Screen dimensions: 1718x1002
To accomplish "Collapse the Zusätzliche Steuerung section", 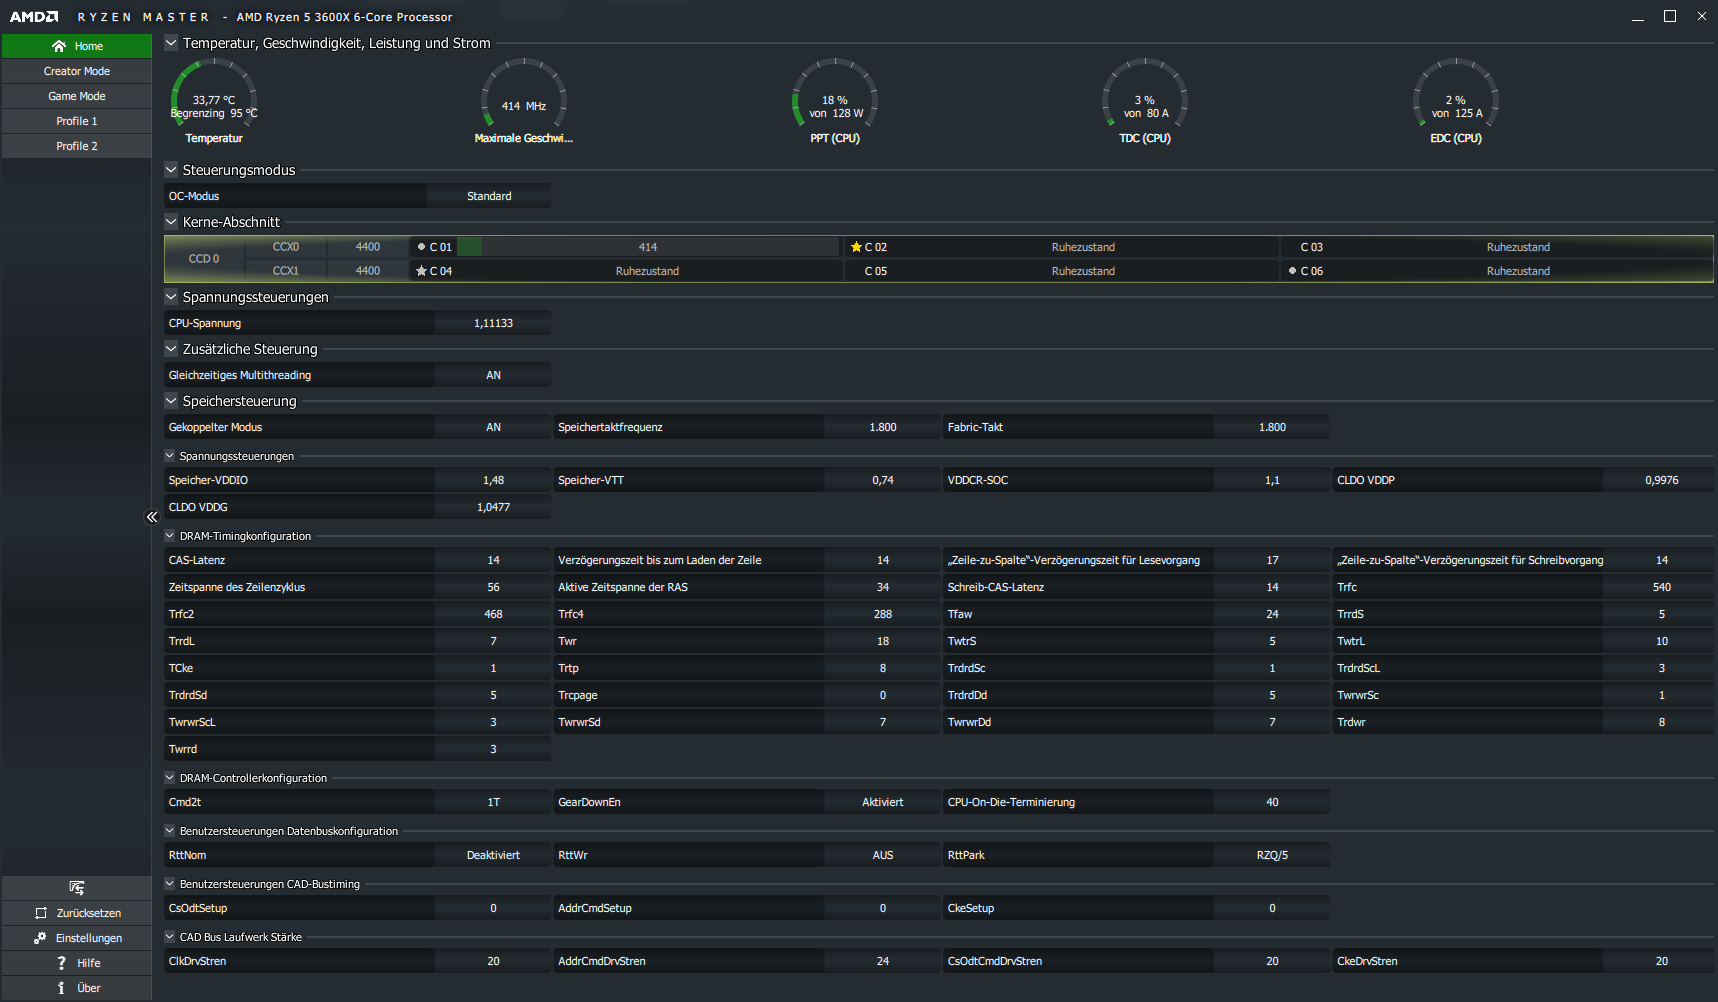I will 171,349.
